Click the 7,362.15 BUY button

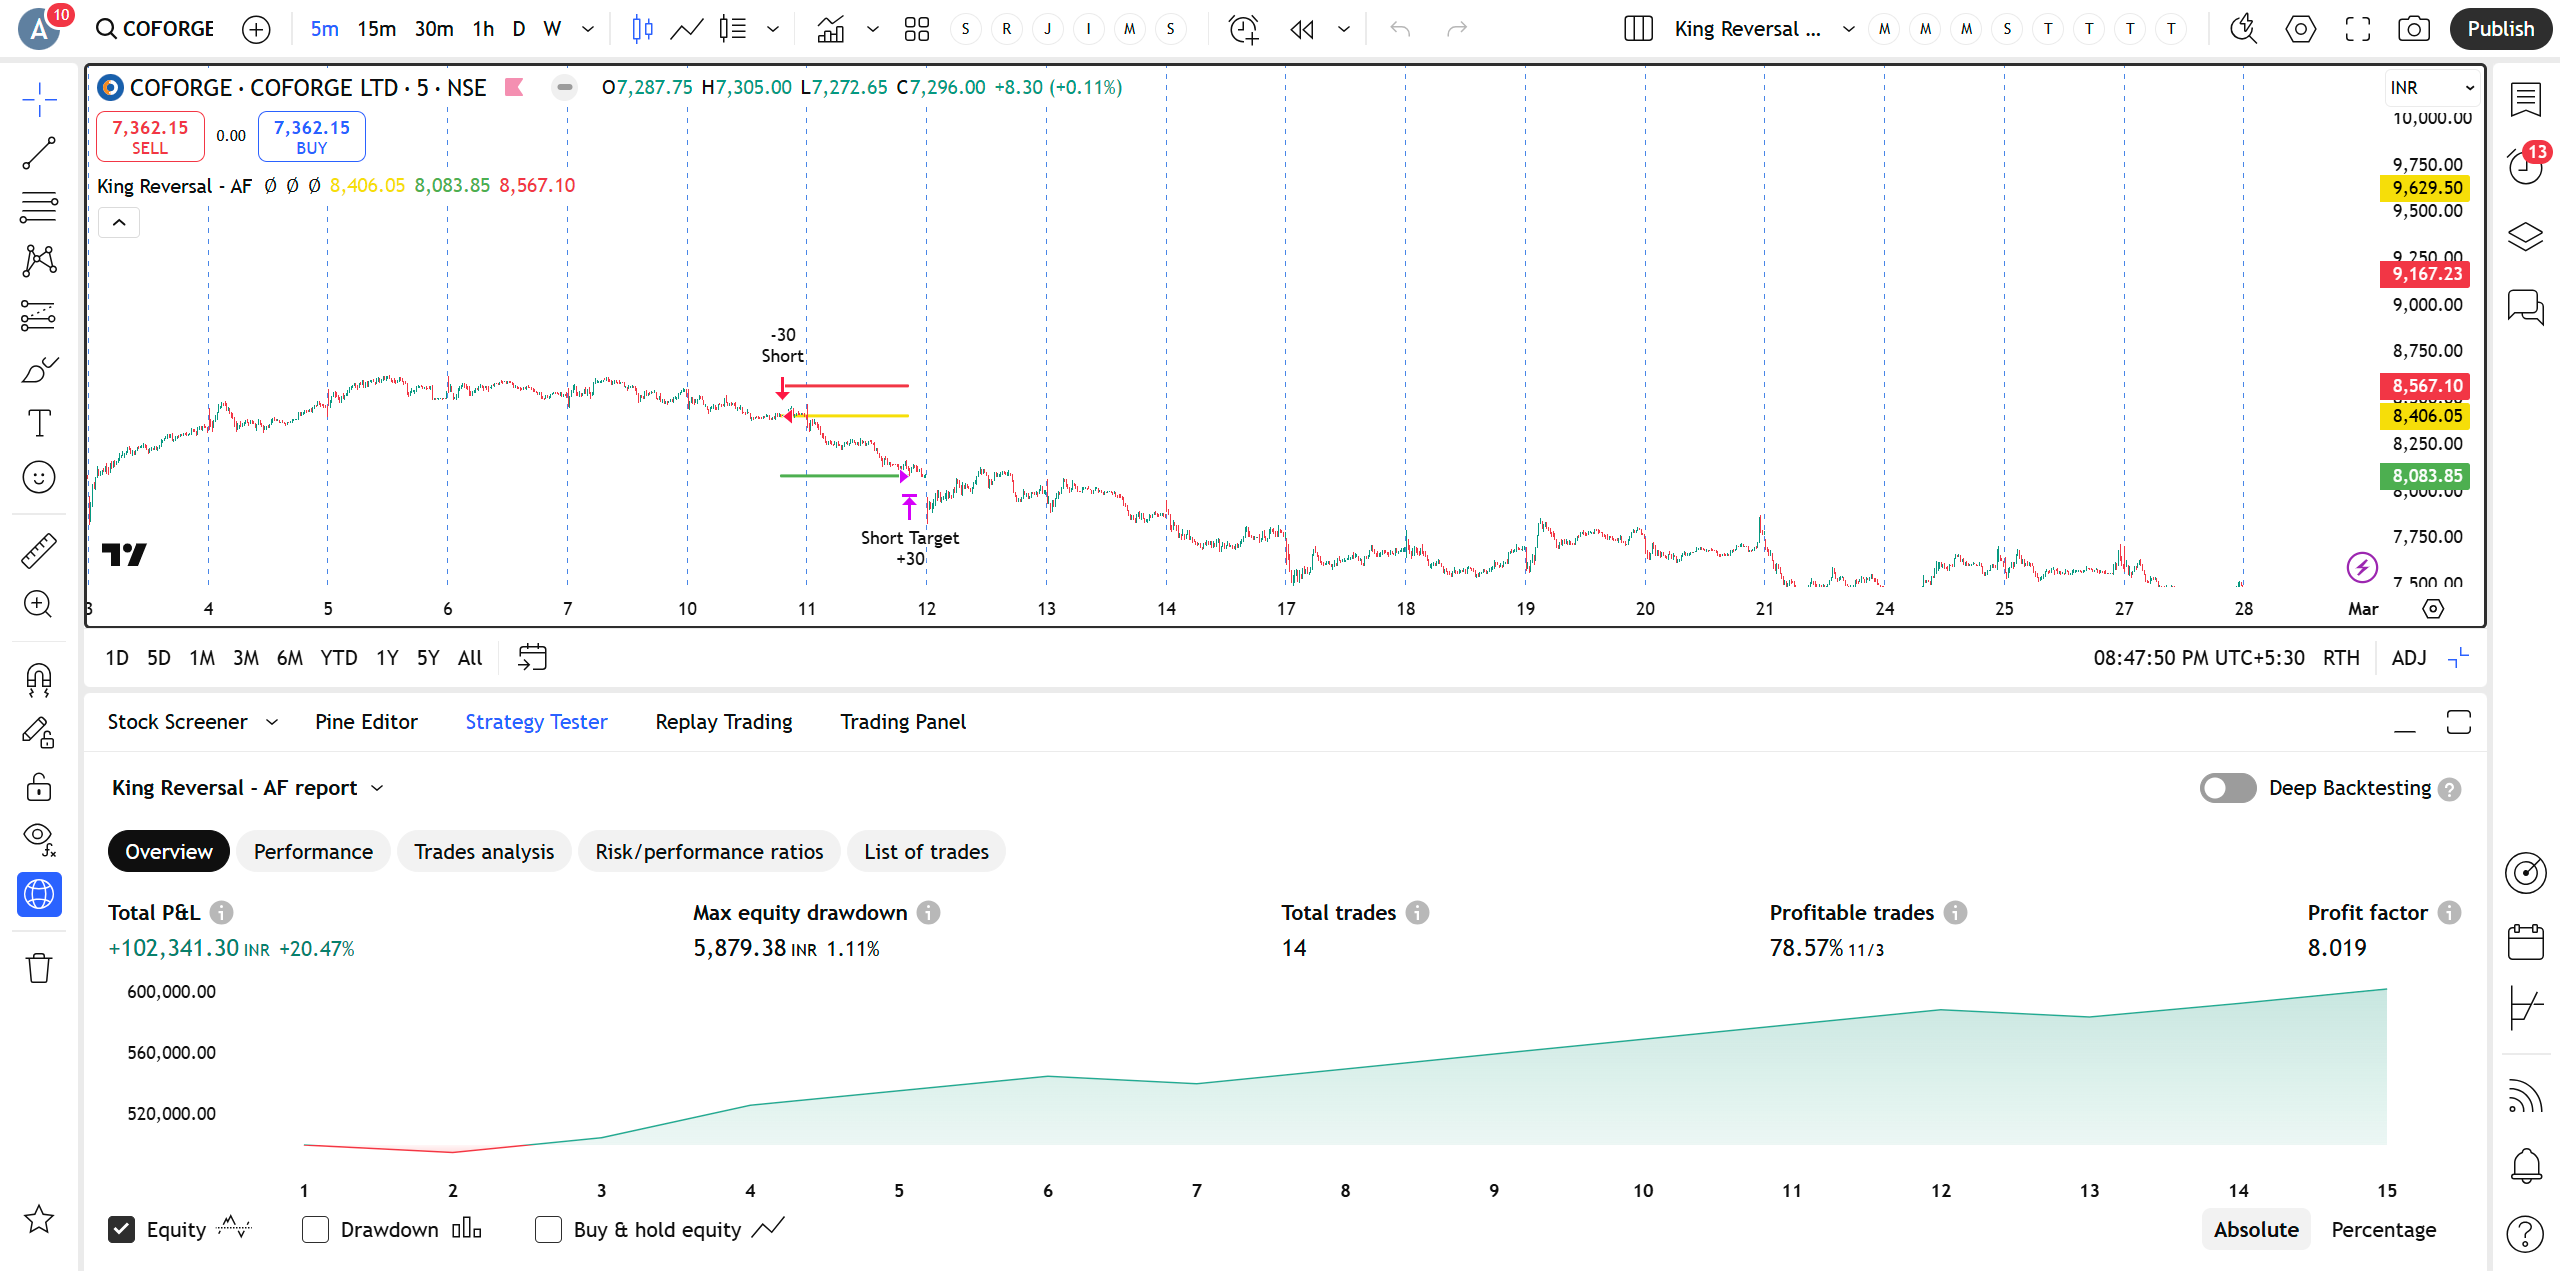[312, 137]
